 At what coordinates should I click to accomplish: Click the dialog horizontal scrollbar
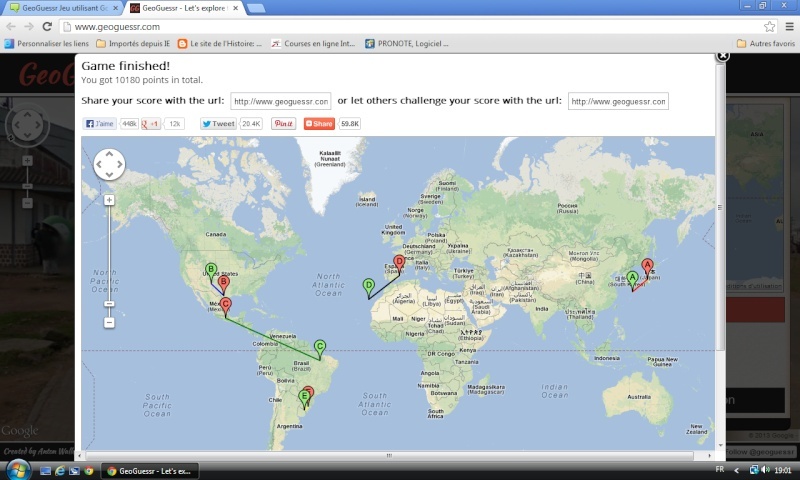[x=389, y=456]
